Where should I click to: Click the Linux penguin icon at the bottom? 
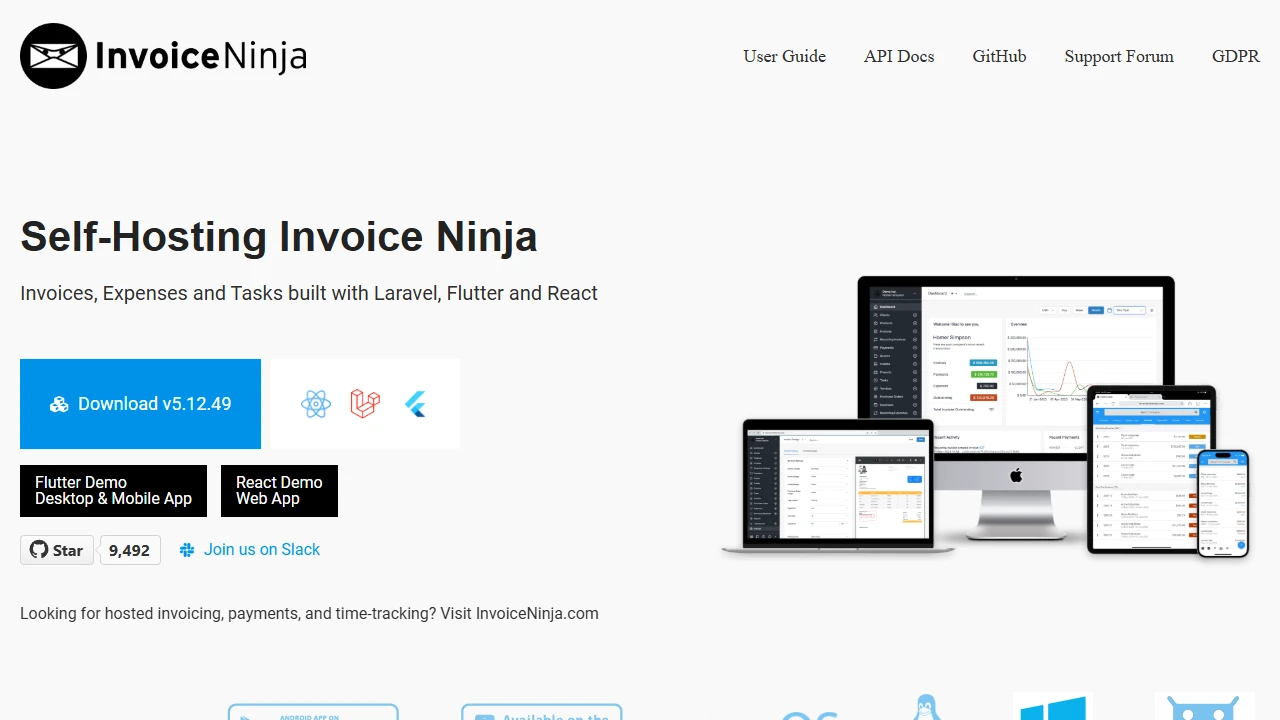point(927,712)
